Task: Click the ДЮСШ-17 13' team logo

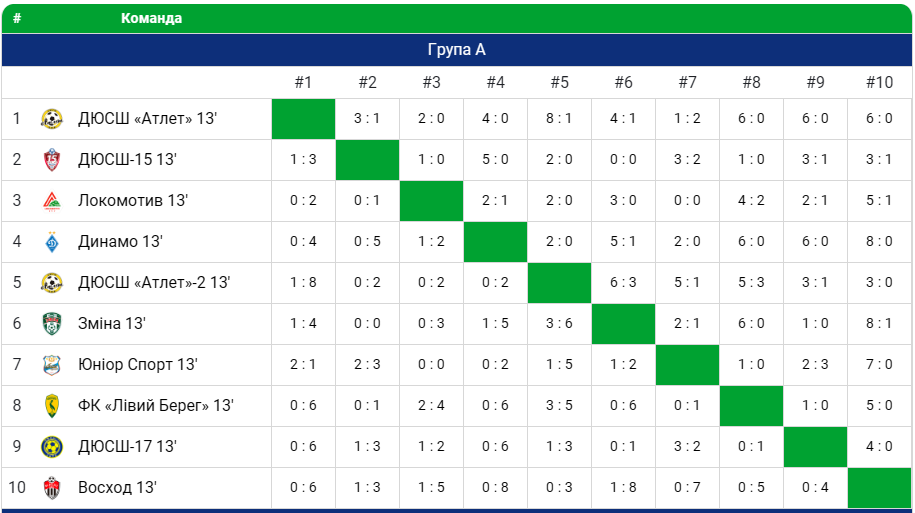Action: pos(51,447)
